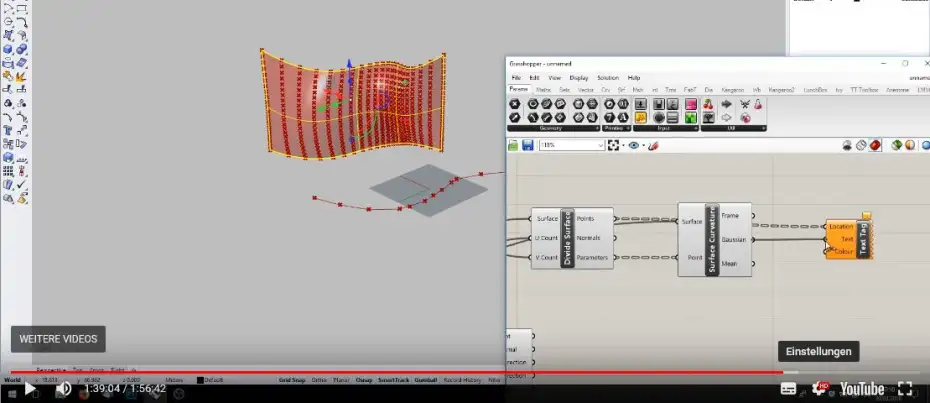This screenshot has width=930, height=403.
Task: Toggle Record History in Rhino status bar
Action: tap(462, 380)
